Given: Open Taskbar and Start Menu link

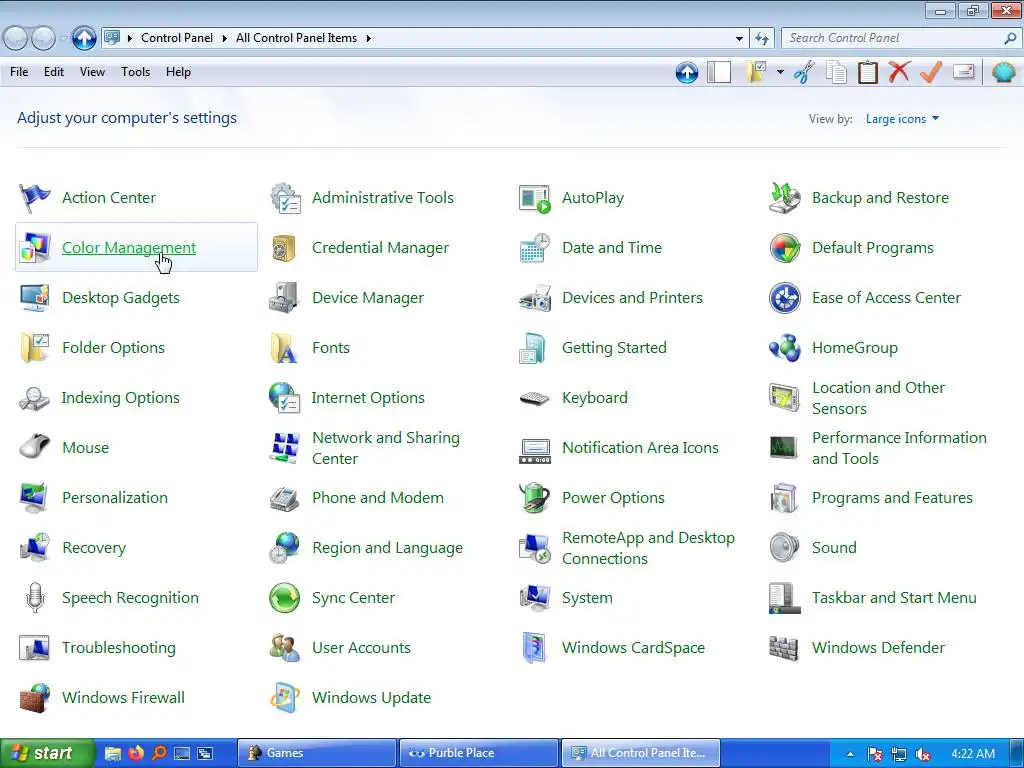Looking at the screenshot, I should point(894,598).
